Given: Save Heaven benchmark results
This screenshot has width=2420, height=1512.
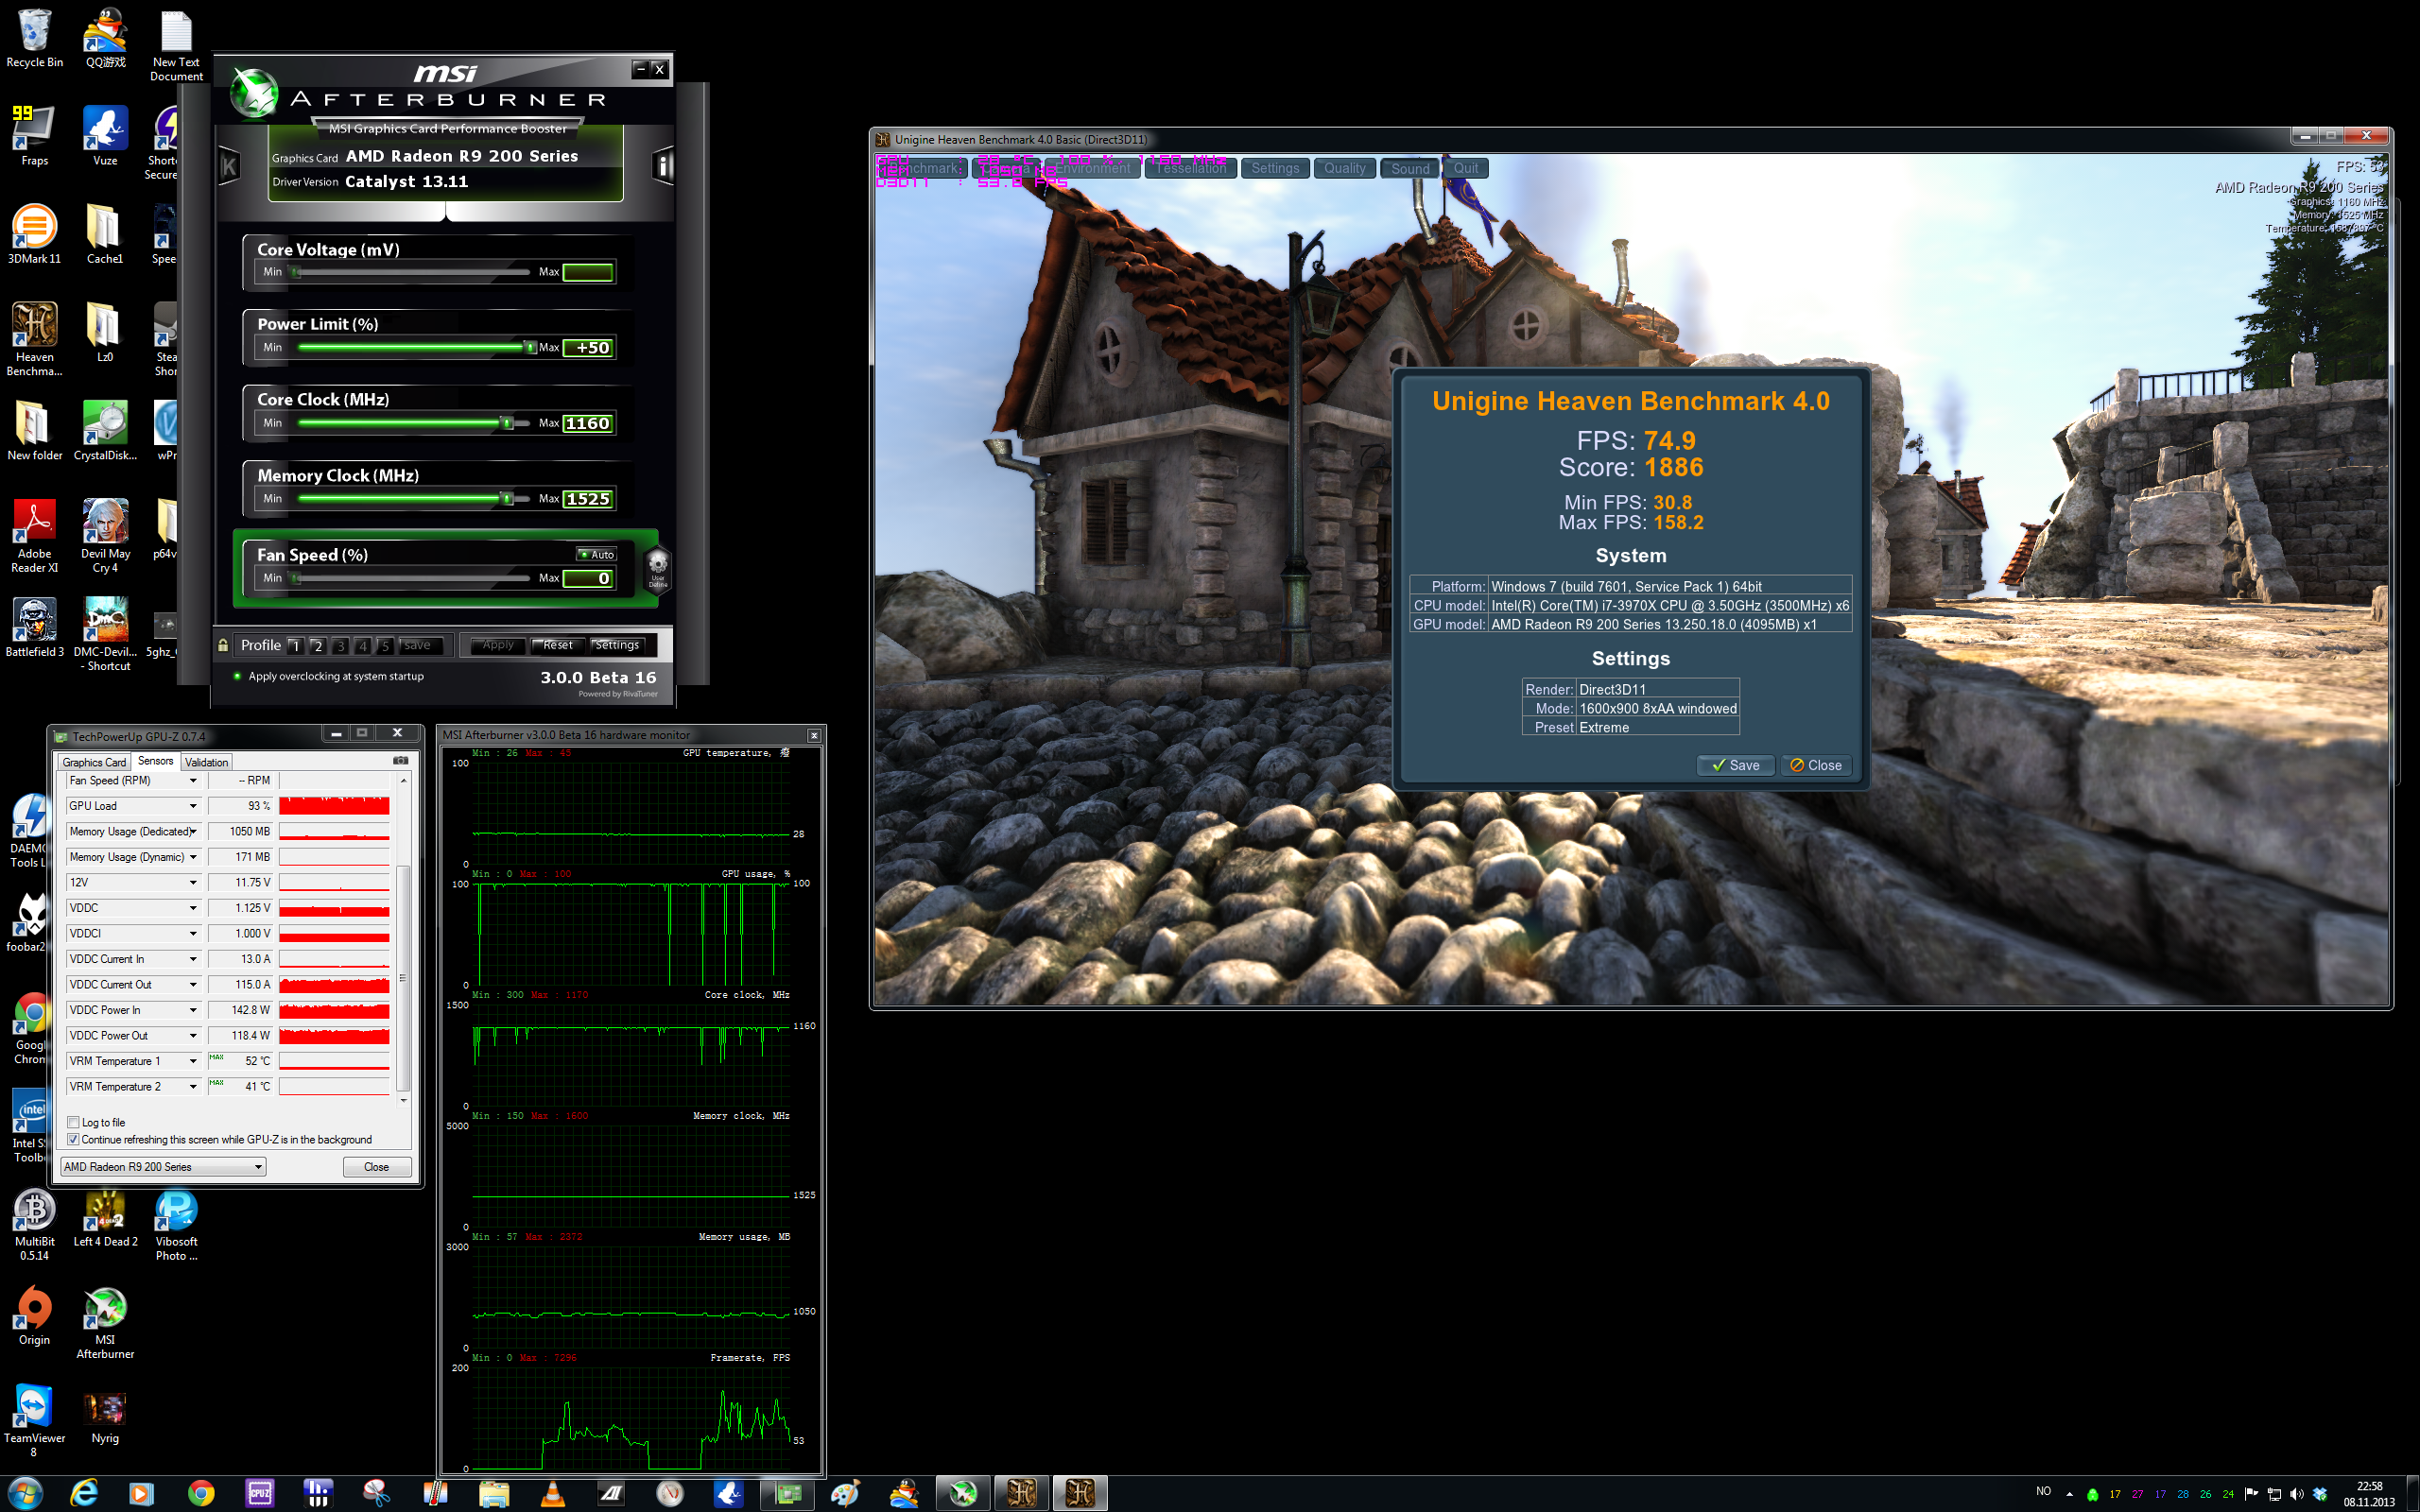Looking at the screenshot, I should [1735, 765].
